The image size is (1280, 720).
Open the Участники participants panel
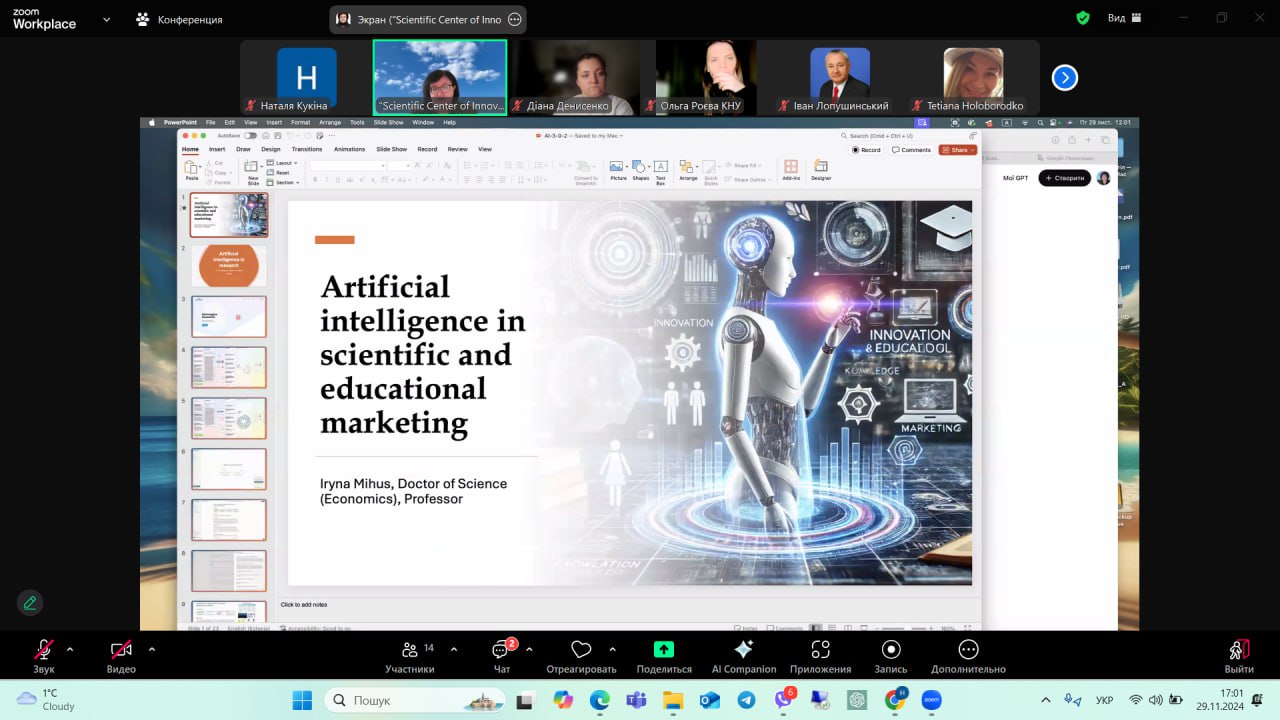(410, 650)
